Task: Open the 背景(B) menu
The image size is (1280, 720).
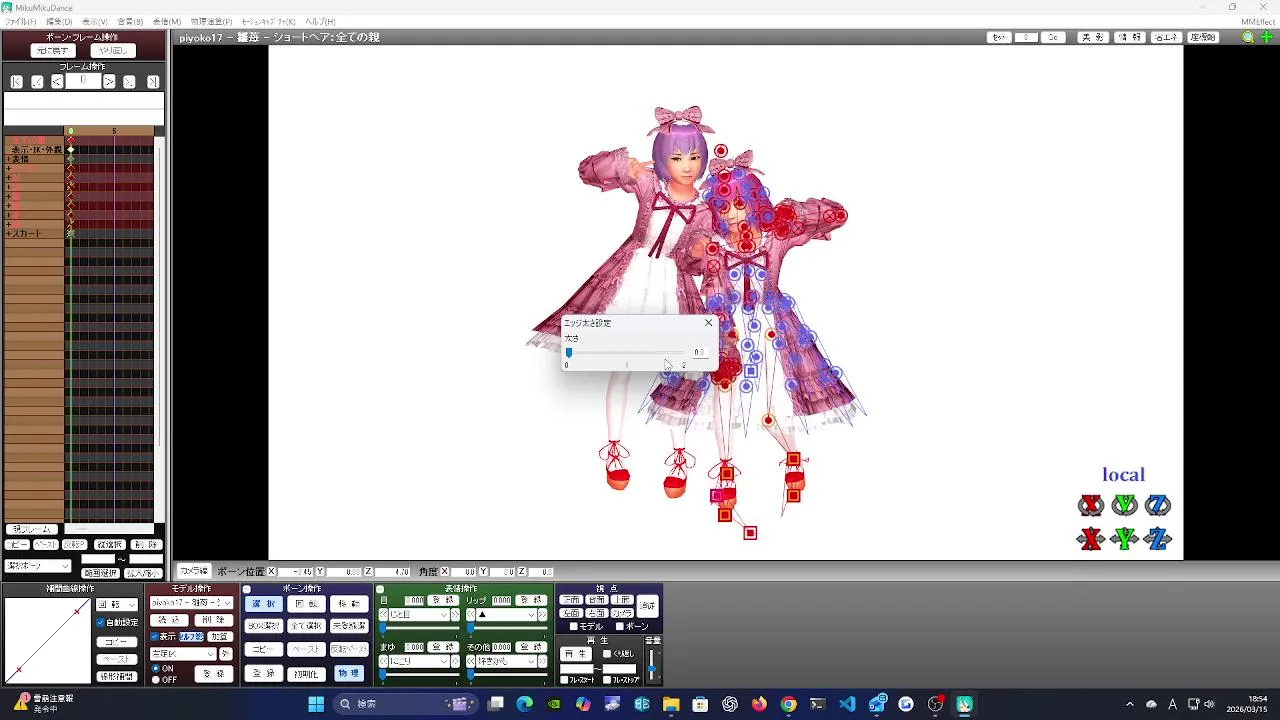Action: click(x=130, y=22)
